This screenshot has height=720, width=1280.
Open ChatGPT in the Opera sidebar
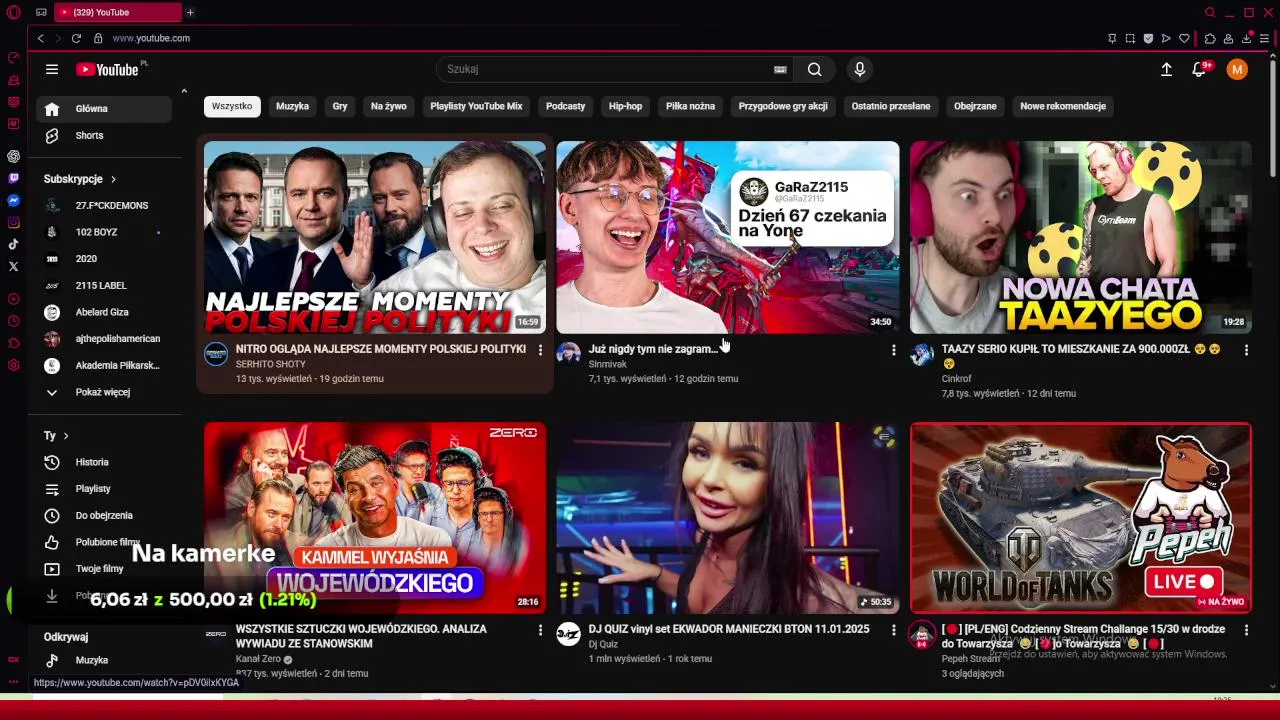[13, 156]
